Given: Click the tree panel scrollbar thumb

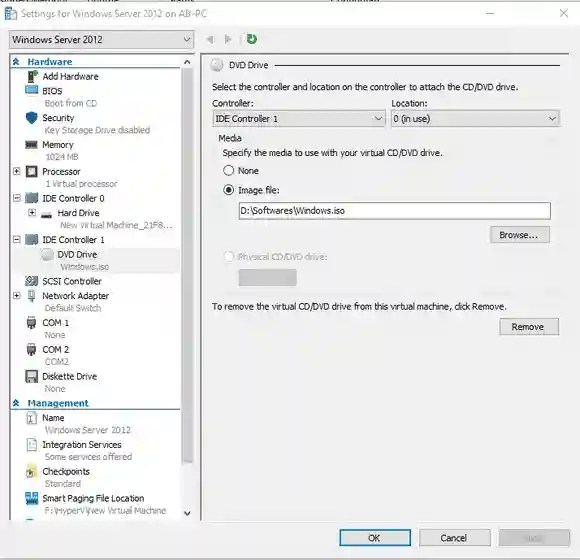Looking at the screenshot, I should (x=188, y=266).
